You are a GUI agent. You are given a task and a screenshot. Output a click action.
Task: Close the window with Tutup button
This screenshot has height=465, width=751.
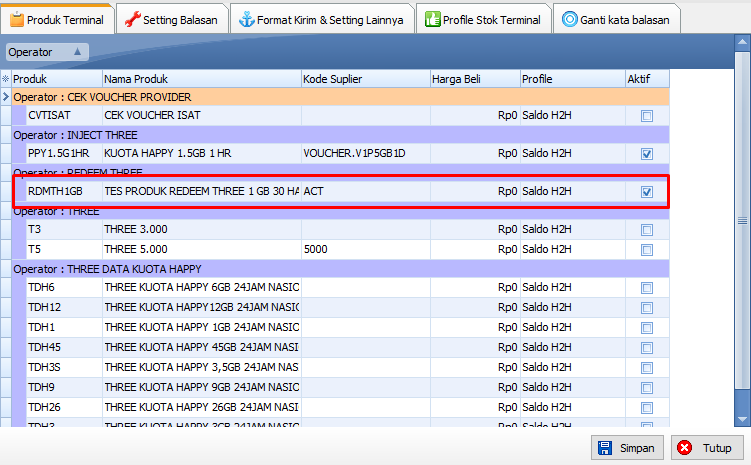click(707, 448)
